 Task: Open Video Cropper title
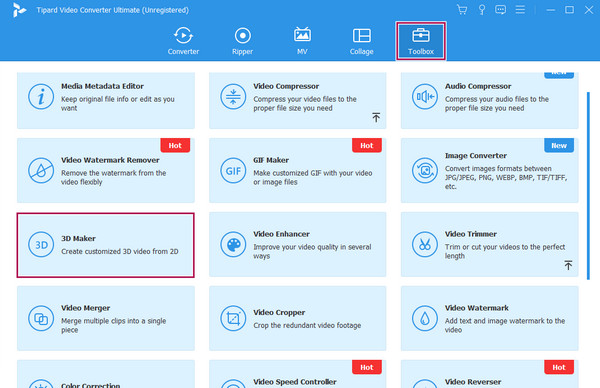279,312
